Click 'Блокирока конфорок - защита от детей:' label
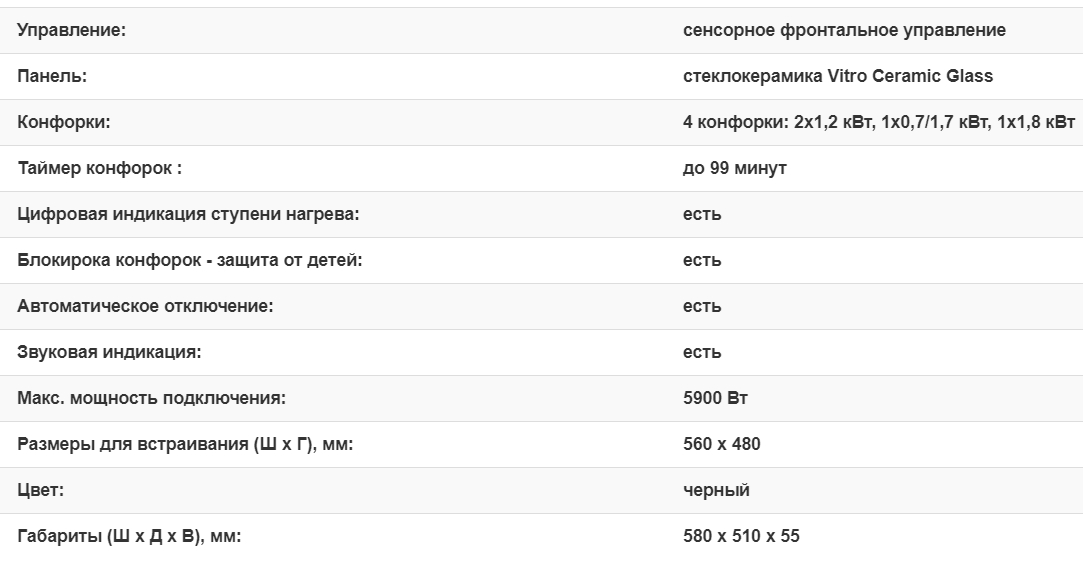Image resolution: width=1083 pixels, height=577 pixels. coord(190,260)
